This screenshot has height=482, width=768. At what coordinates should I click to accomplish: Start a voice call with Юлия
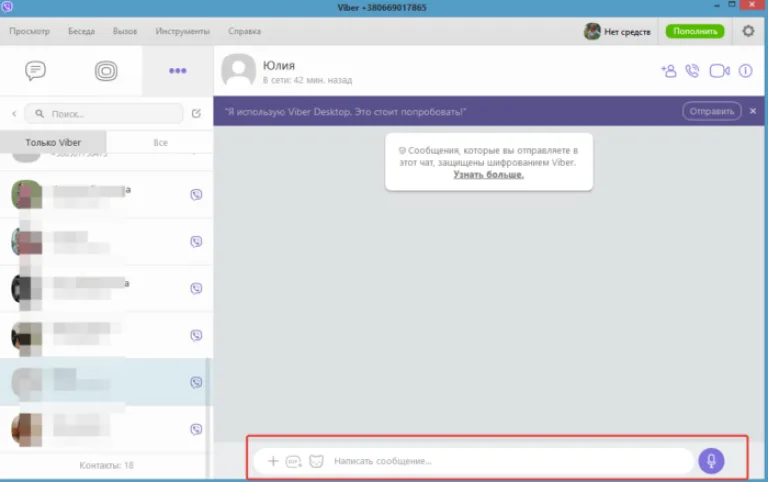692,71
